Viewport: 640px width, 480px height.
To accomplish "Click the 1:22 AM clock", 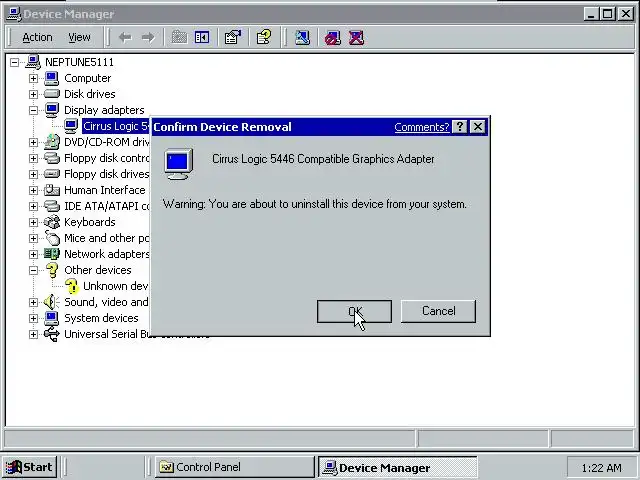I will (x=602, y=468).
